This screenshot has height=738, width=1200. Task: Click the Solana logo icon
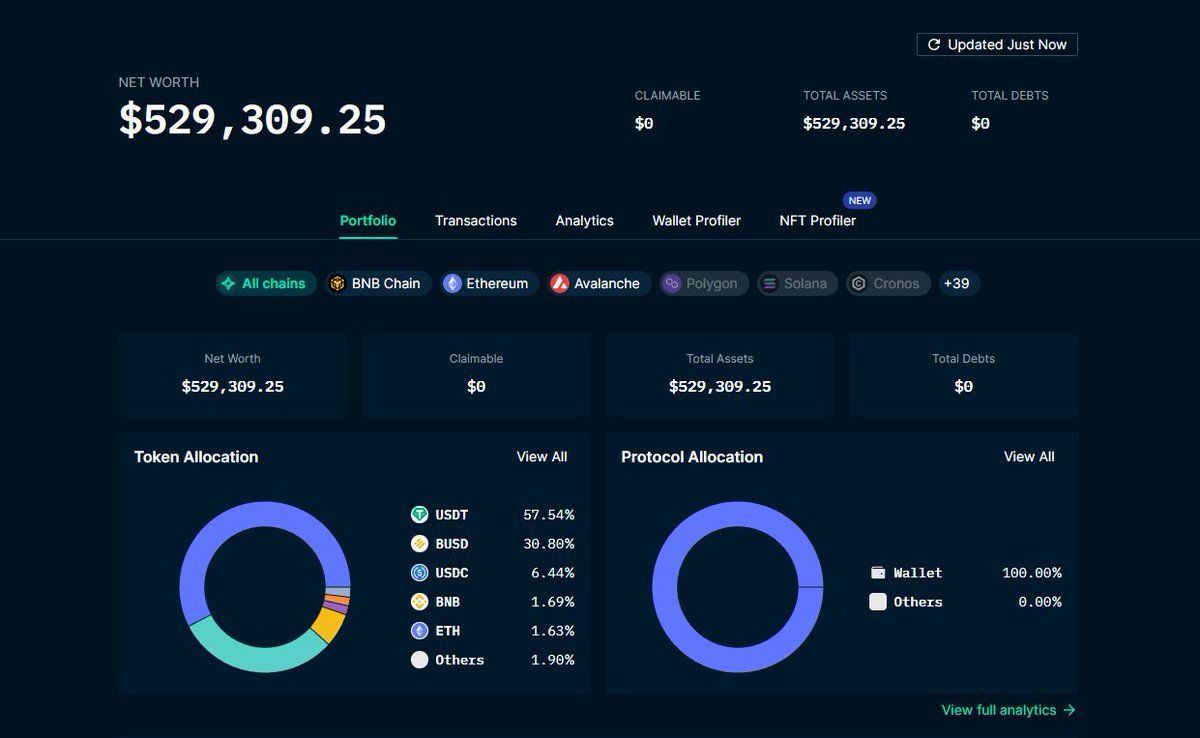click(x=769, y=284)
